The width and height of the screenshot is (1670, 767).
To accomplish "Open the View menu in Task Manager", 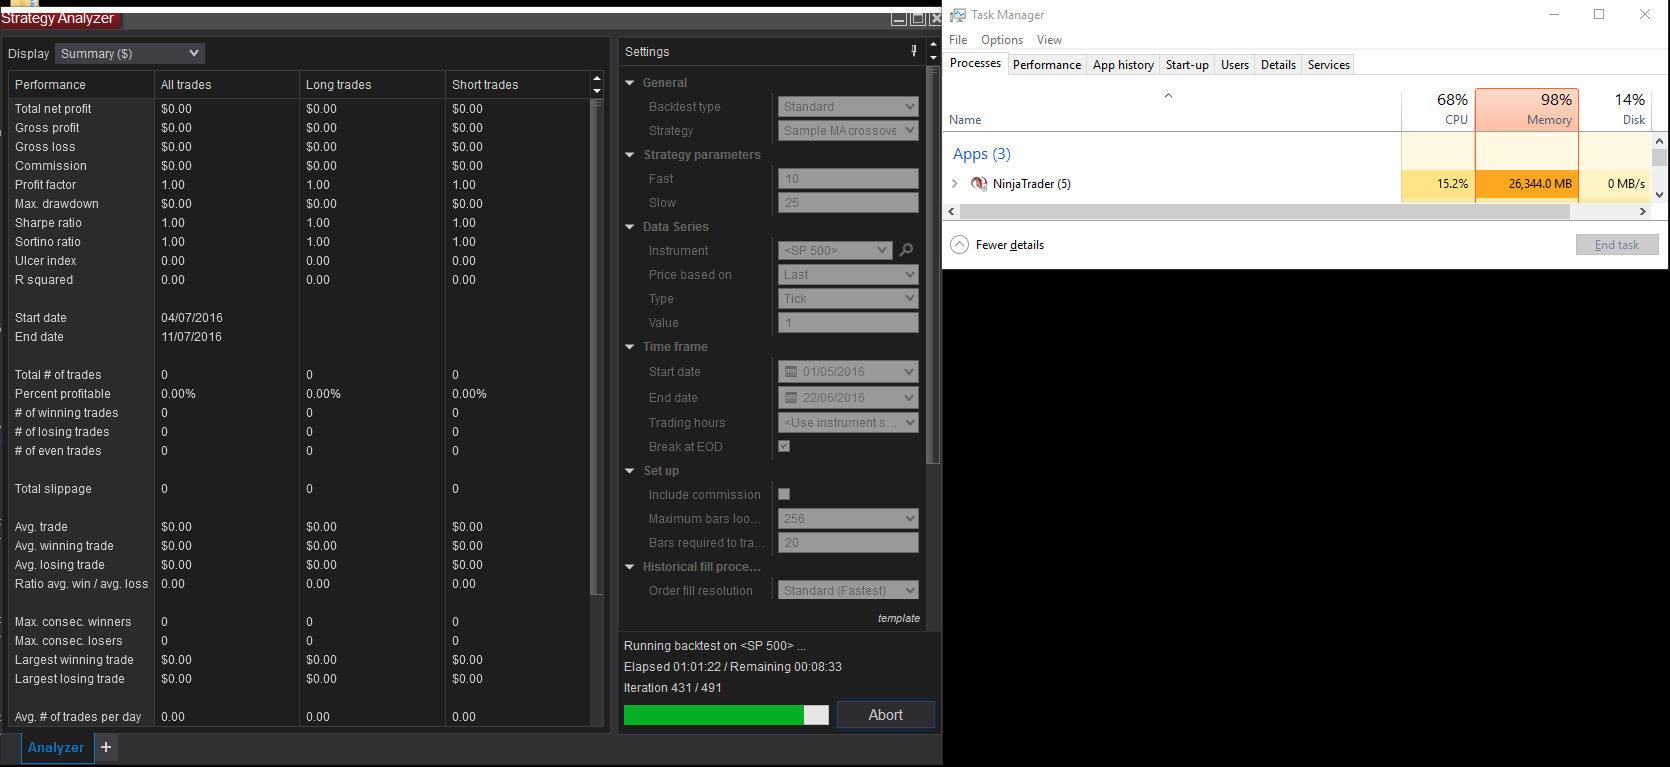I will (x=1049, y=40).
